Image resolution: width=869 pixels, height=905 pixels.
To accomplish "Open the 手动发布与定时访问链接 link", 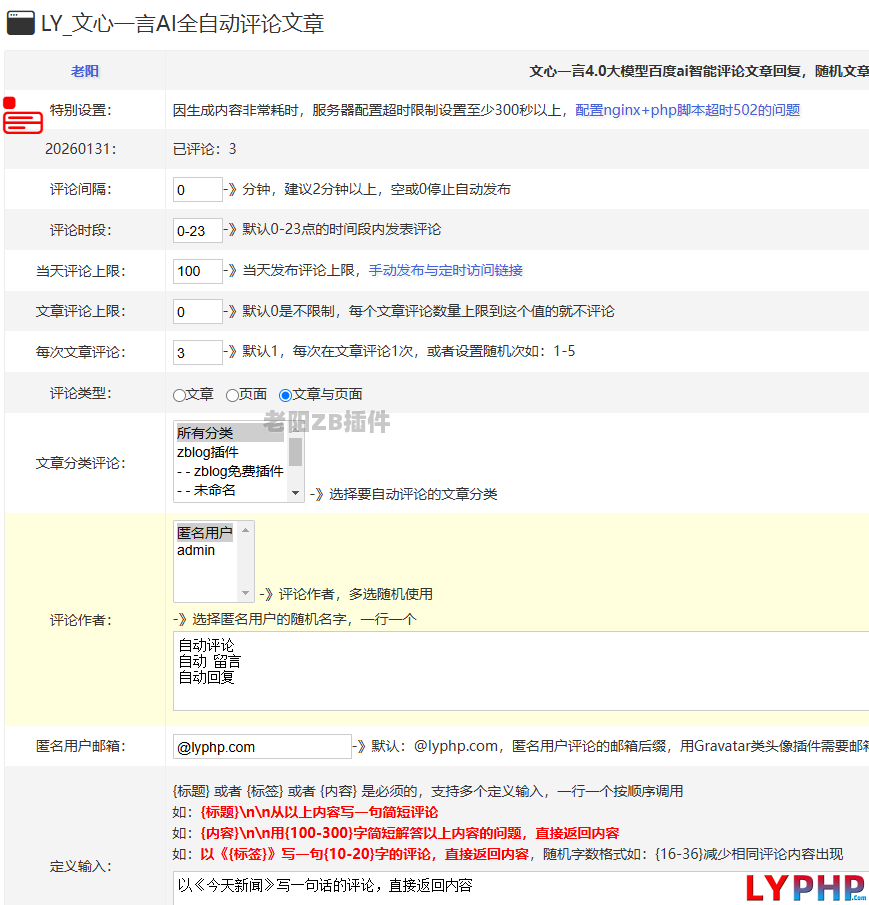I will point(445,270).
